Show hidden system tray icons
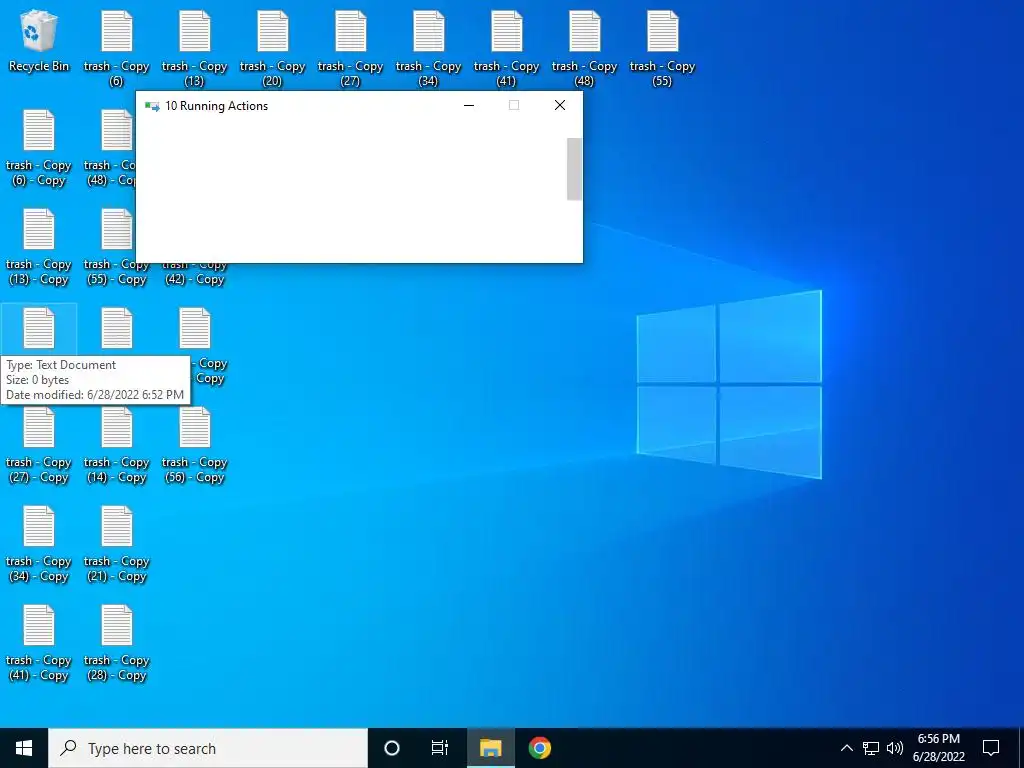The height and width of the screenshot is (768, 1024). click(846, 748)
